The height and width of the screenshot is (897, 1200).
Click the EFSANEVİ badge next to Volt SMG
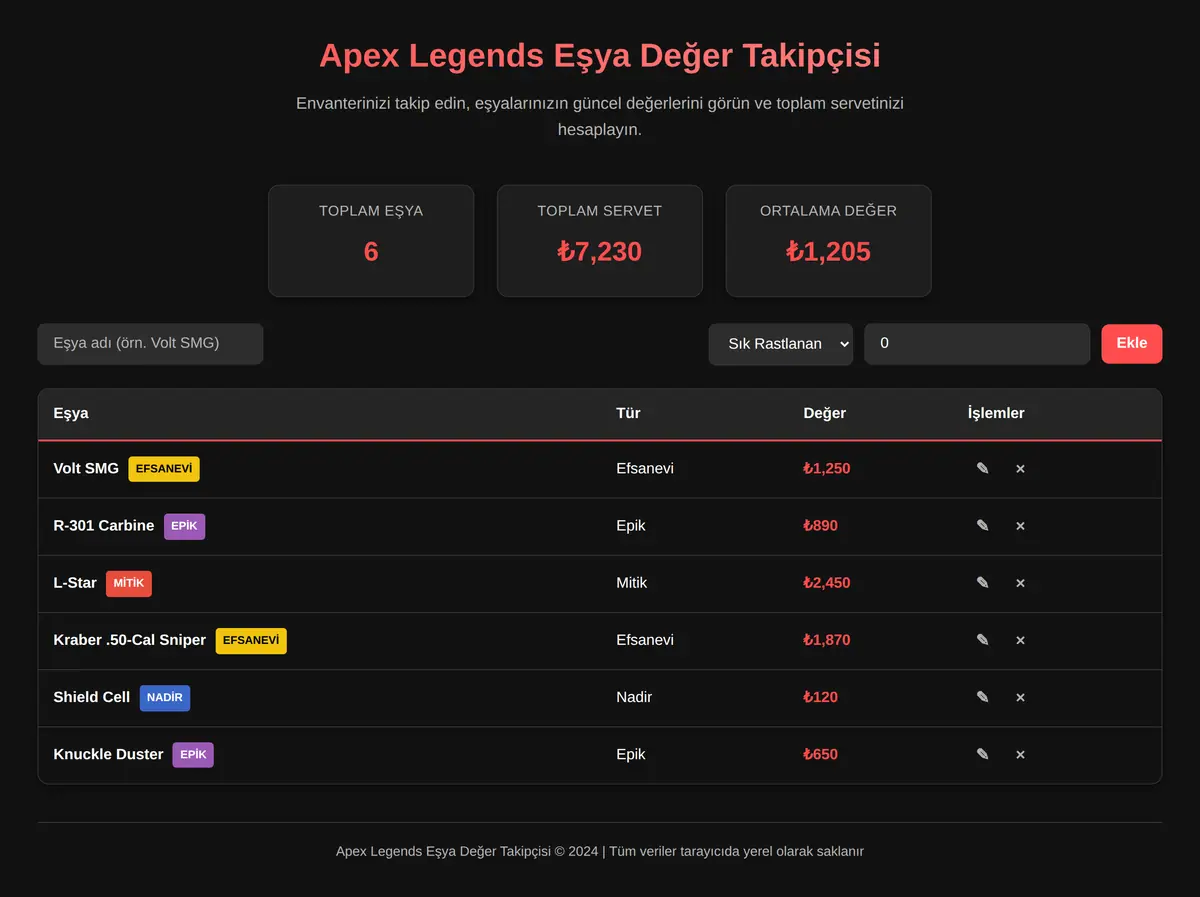[164, 469]
